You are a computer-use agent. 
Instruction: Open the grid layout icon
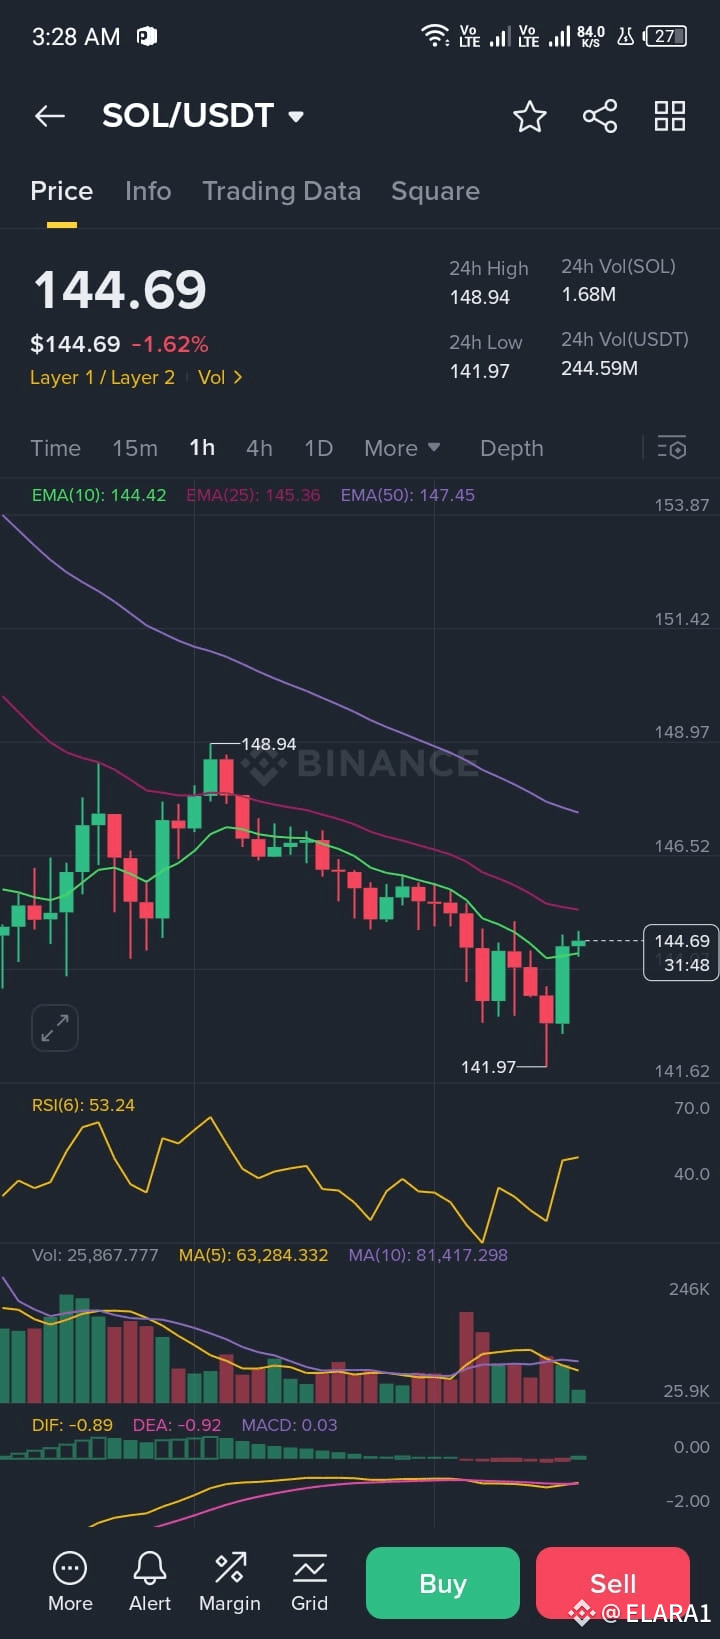coord(670,116)
